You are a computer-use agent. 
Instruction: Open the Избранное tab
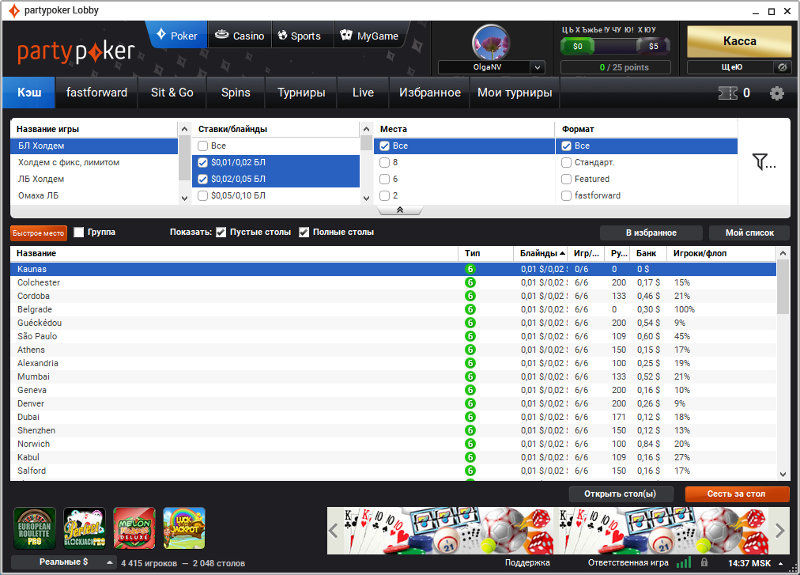point(430,92)
